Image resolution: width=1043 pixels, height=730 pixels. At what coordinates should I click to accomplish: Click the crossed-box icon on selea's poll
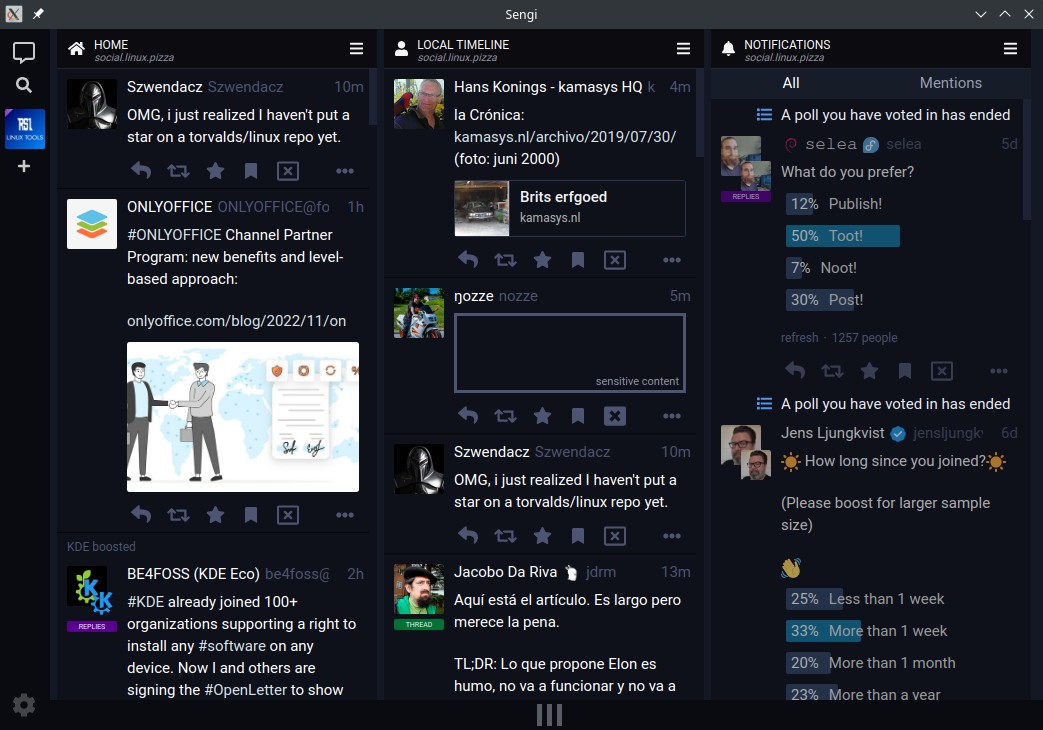point(942,371)
